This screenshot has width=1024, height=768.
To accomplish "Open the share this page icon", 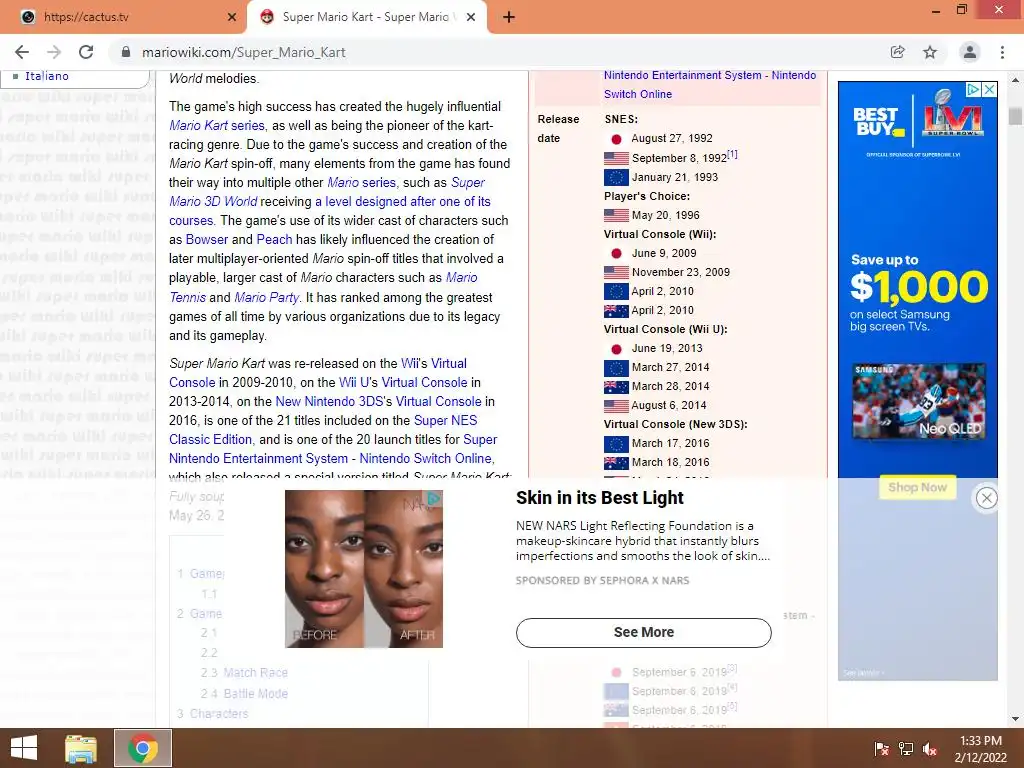I will pos(897,52).
